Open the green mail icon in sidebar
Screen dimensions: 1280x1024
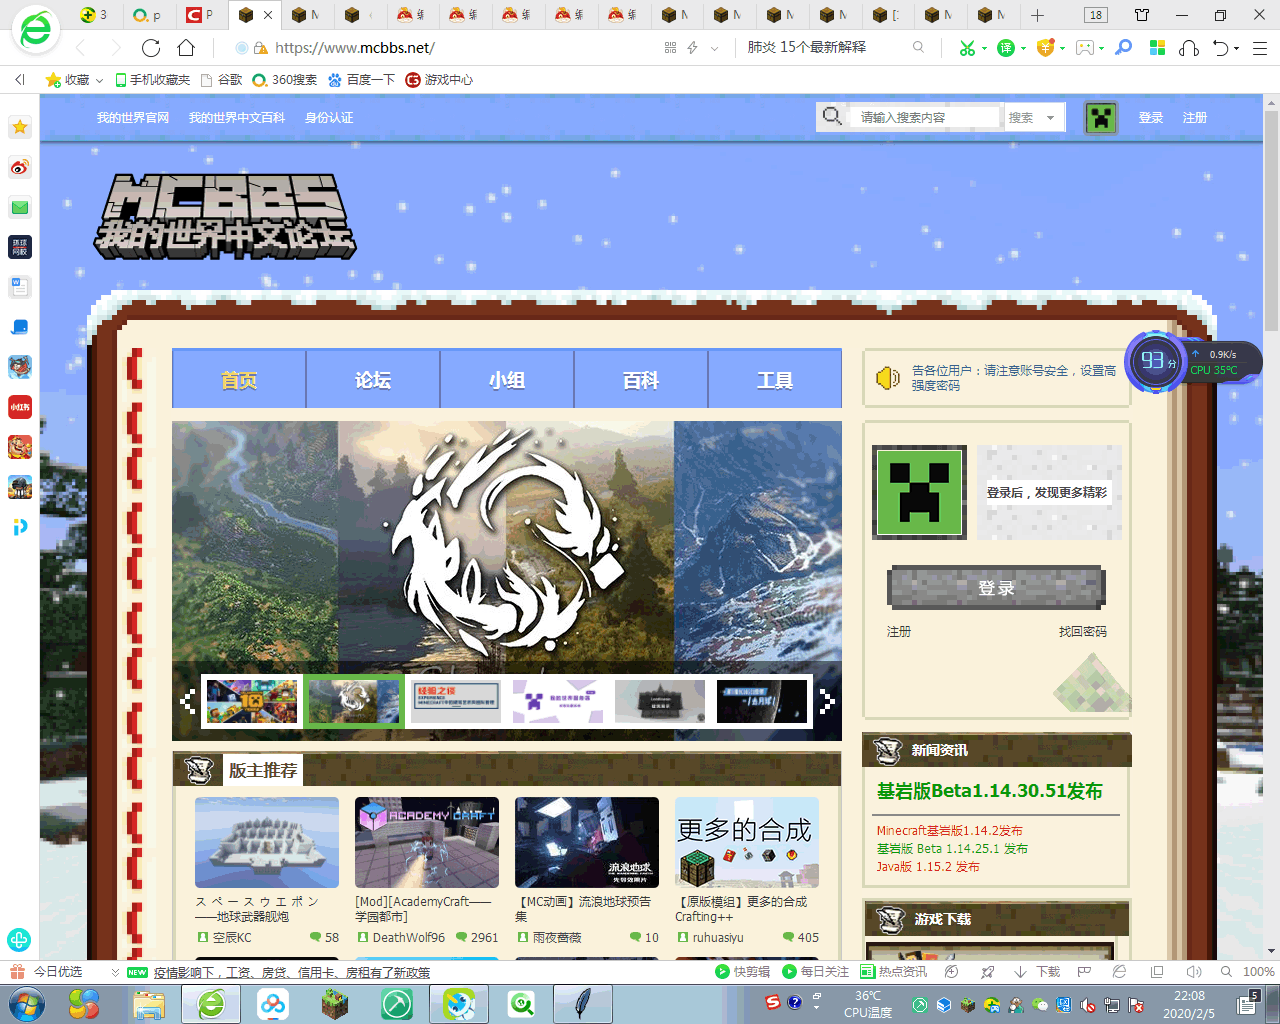tap(20, 207)
